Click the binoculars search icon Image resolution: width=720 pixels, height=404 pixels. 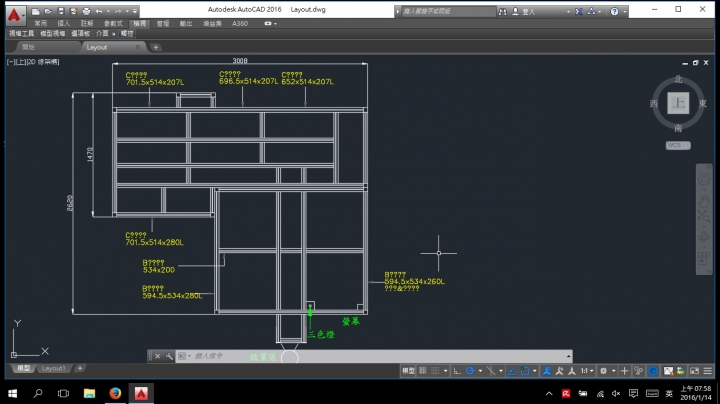click(503, 11)
